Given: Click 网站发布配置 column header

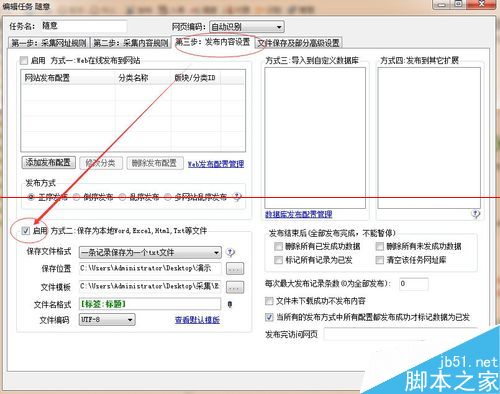Looking at the screenshot, I should (68, 78).
